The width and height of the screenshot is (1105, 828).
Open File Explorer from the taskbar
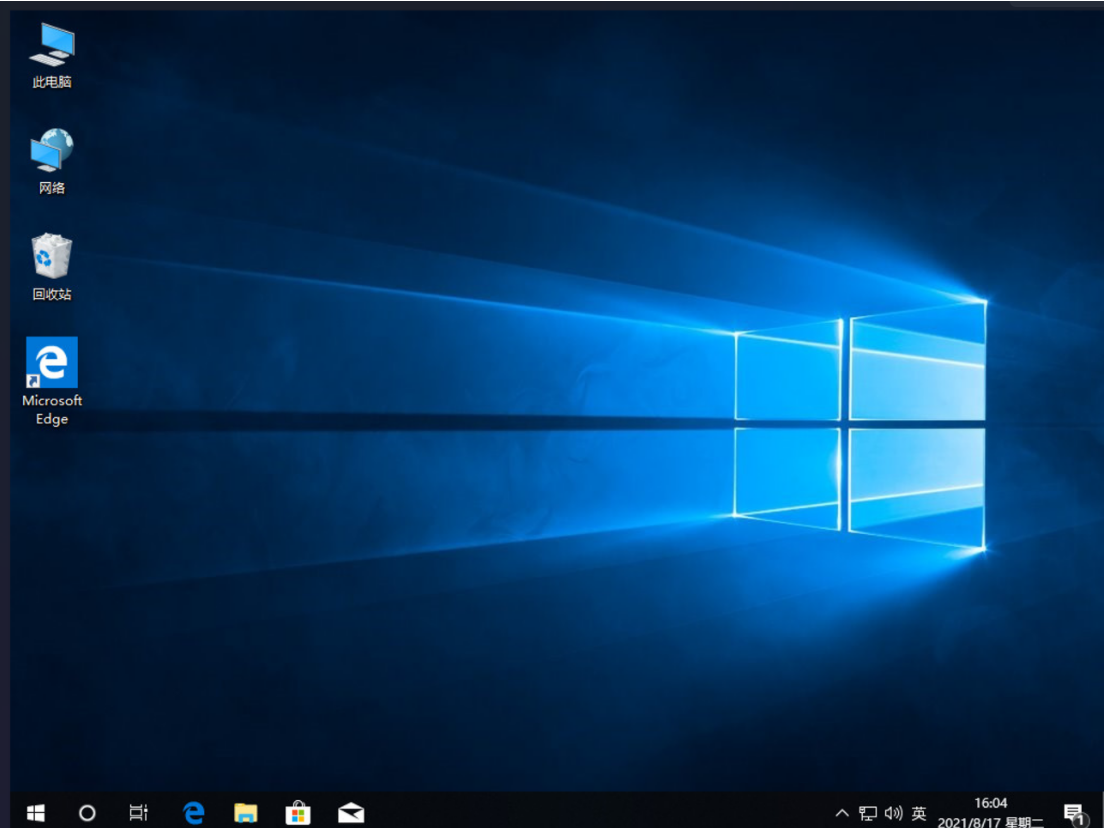pos(246,812)
